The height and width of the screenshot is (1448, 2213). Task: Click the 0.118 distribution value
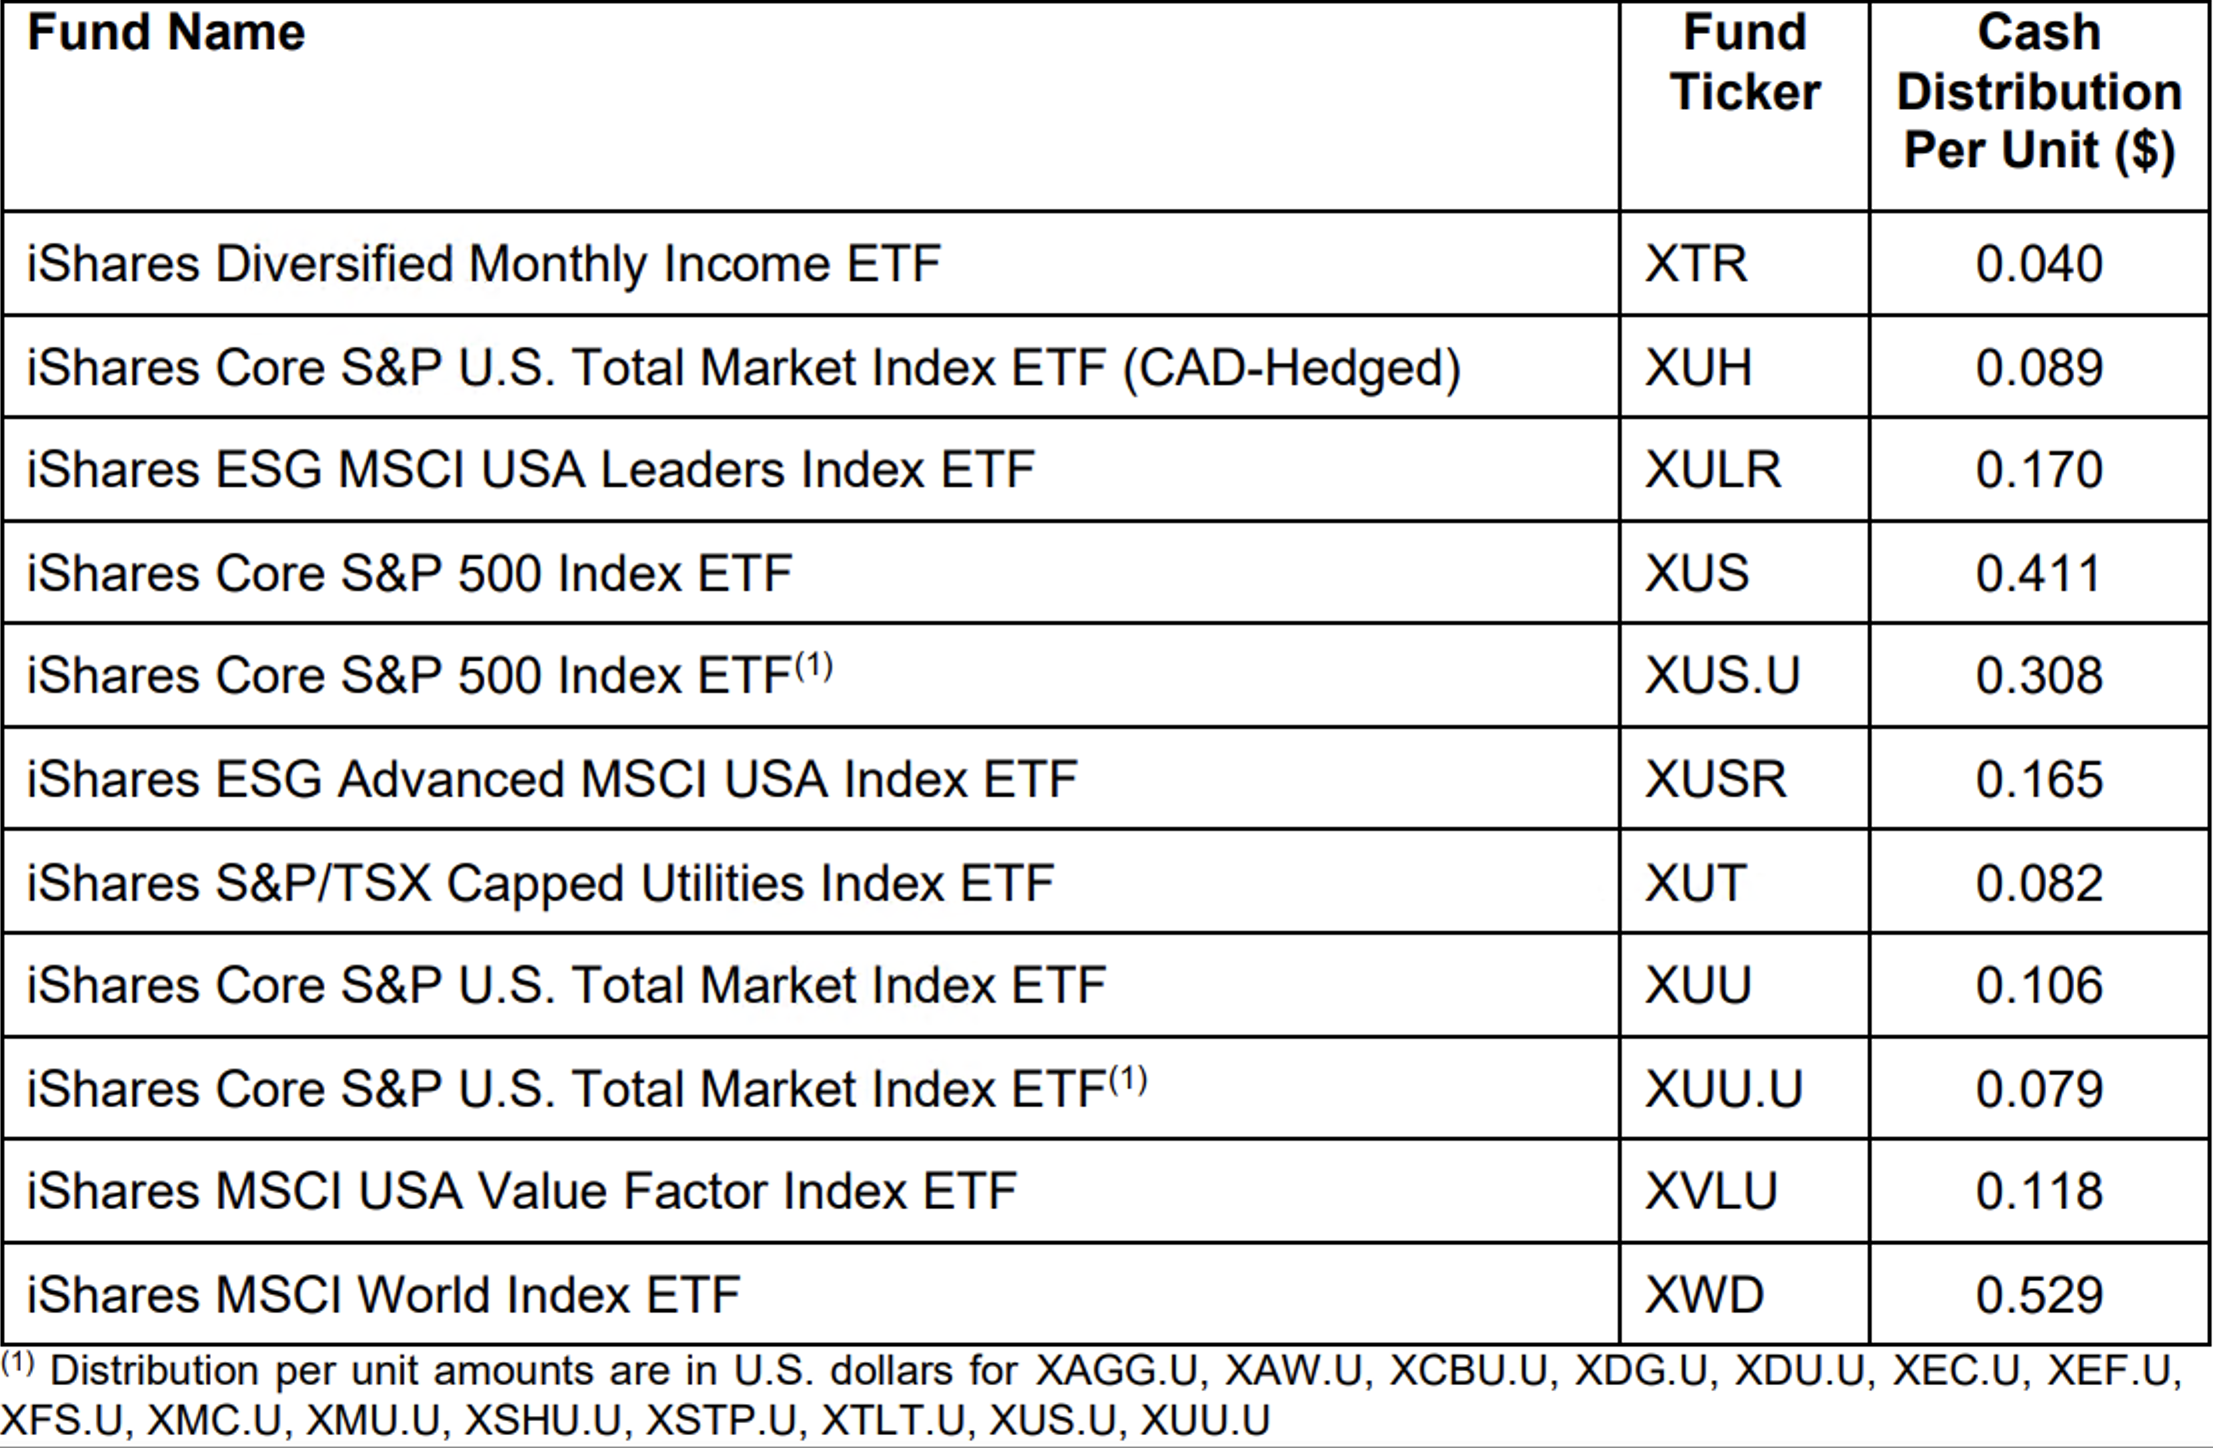[2038, 1192]
